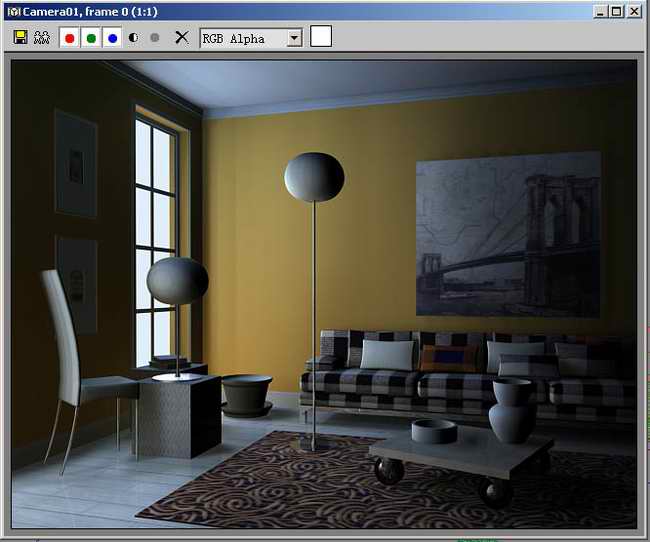The width and height of the screenshot is (650, 542).
Task: Enable the Display Alpha Channel icon
Action: coord(133,38)
